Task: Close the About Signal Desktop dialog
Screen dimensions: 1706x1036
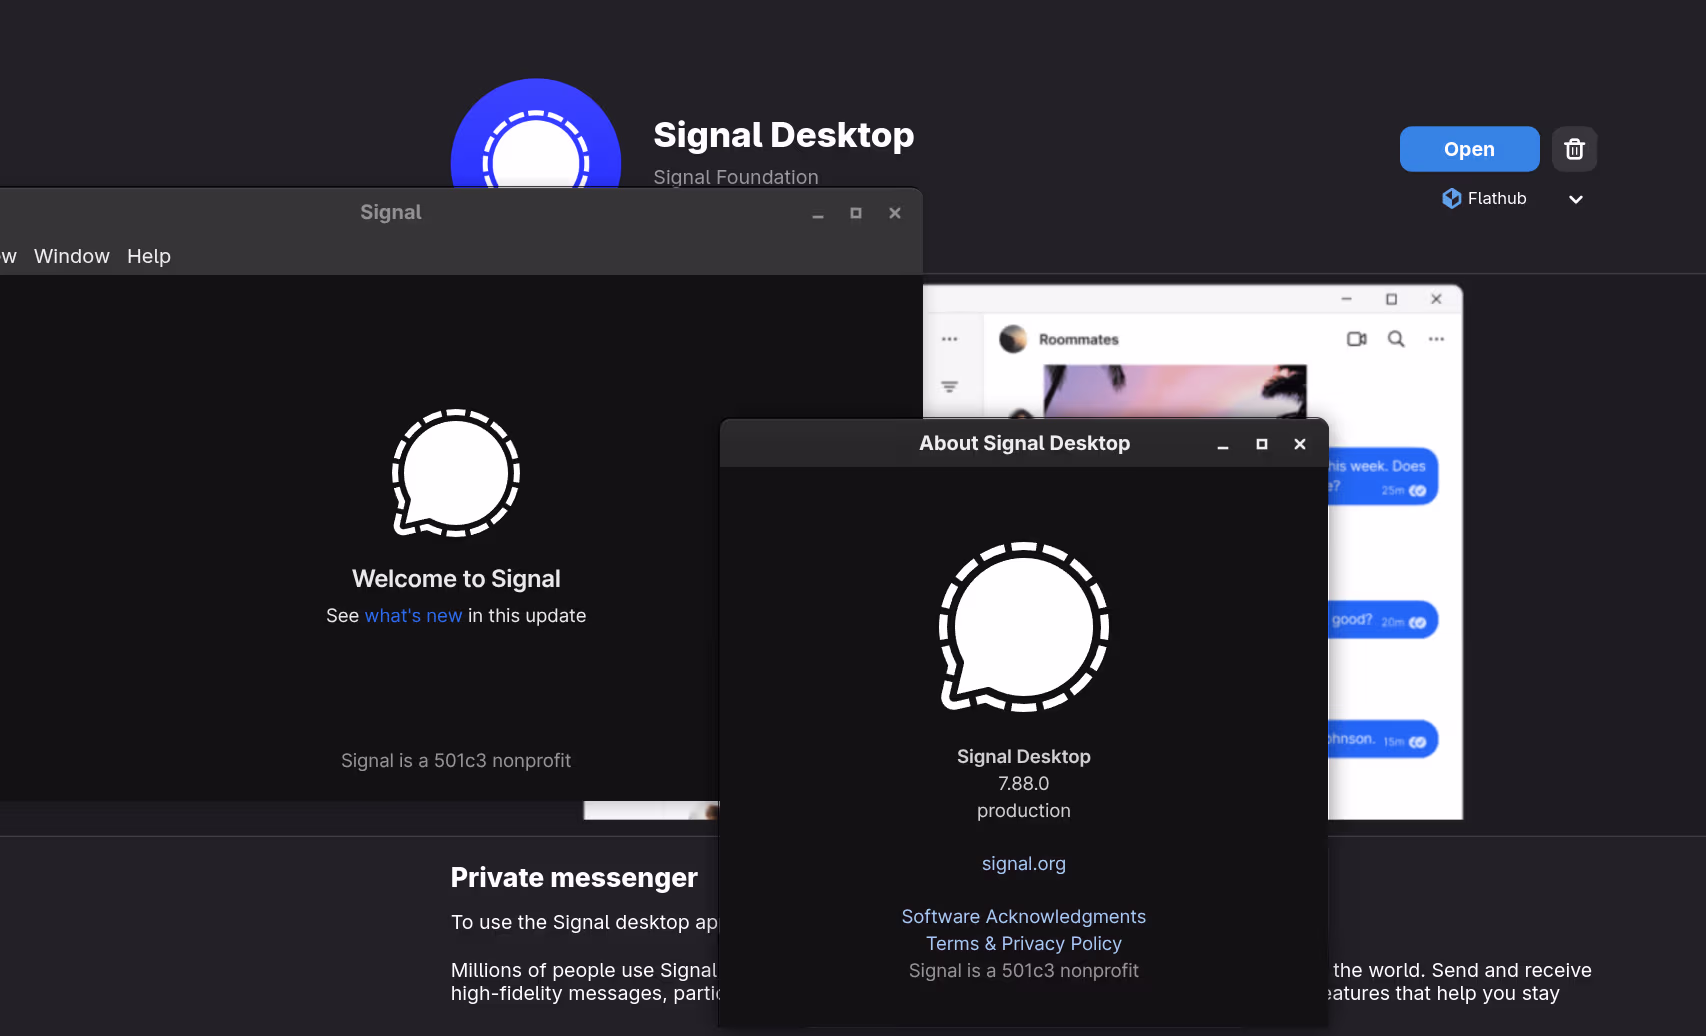Action: pos(1300,444)
